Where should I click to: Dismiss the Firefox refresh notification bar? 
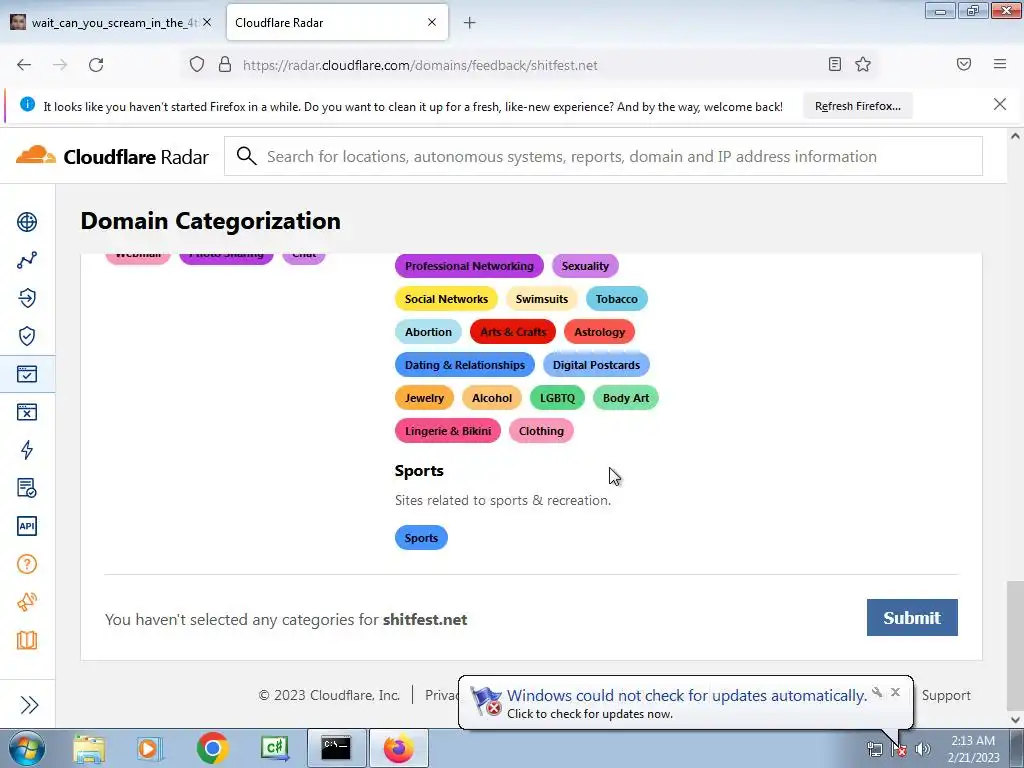(999, 104)
